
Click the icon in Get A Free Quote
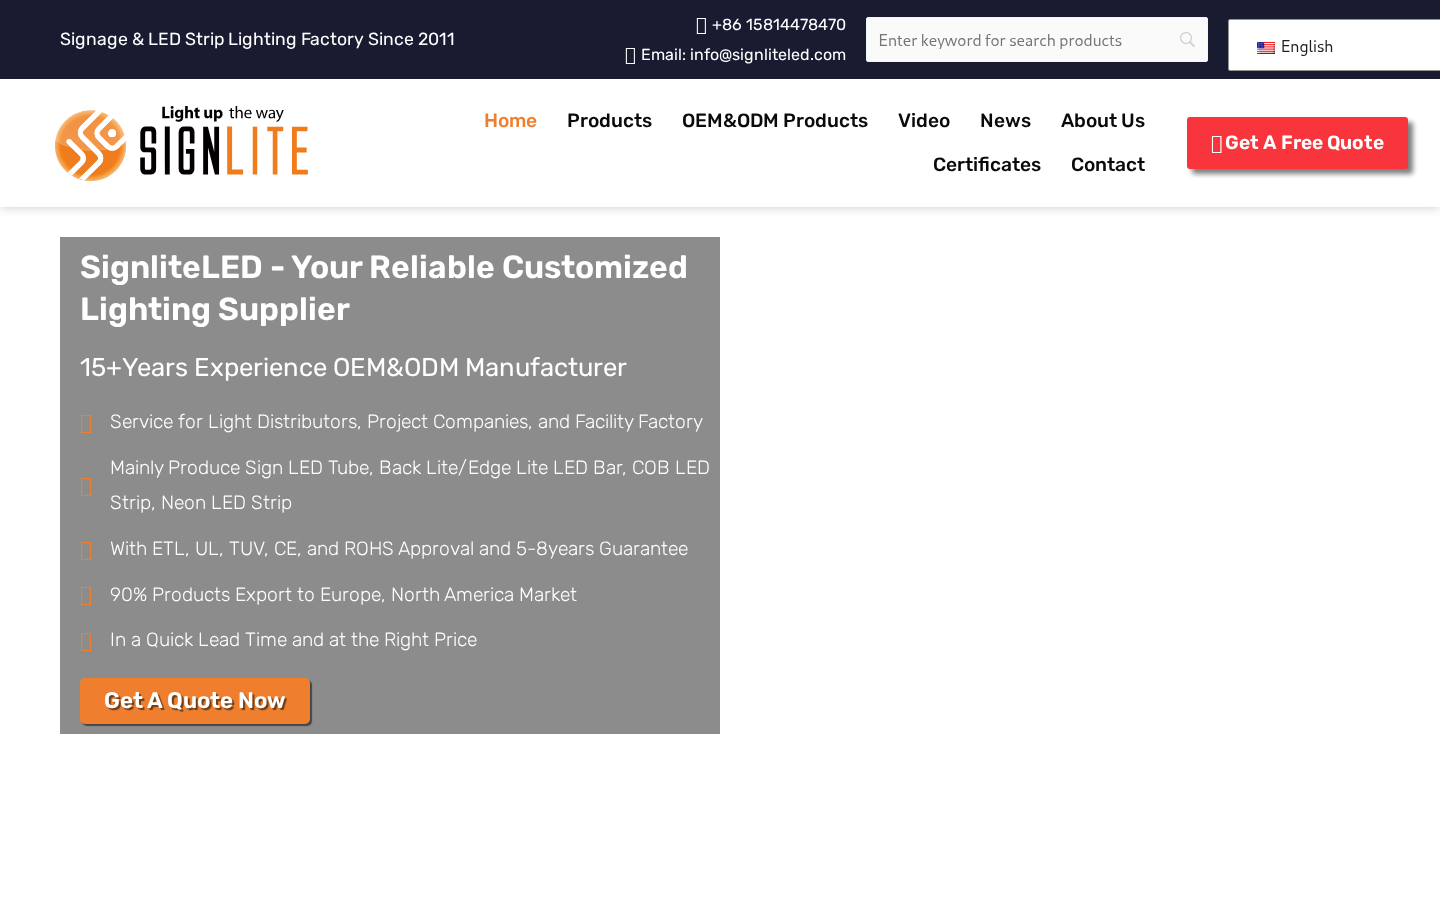click(1216, 144)
